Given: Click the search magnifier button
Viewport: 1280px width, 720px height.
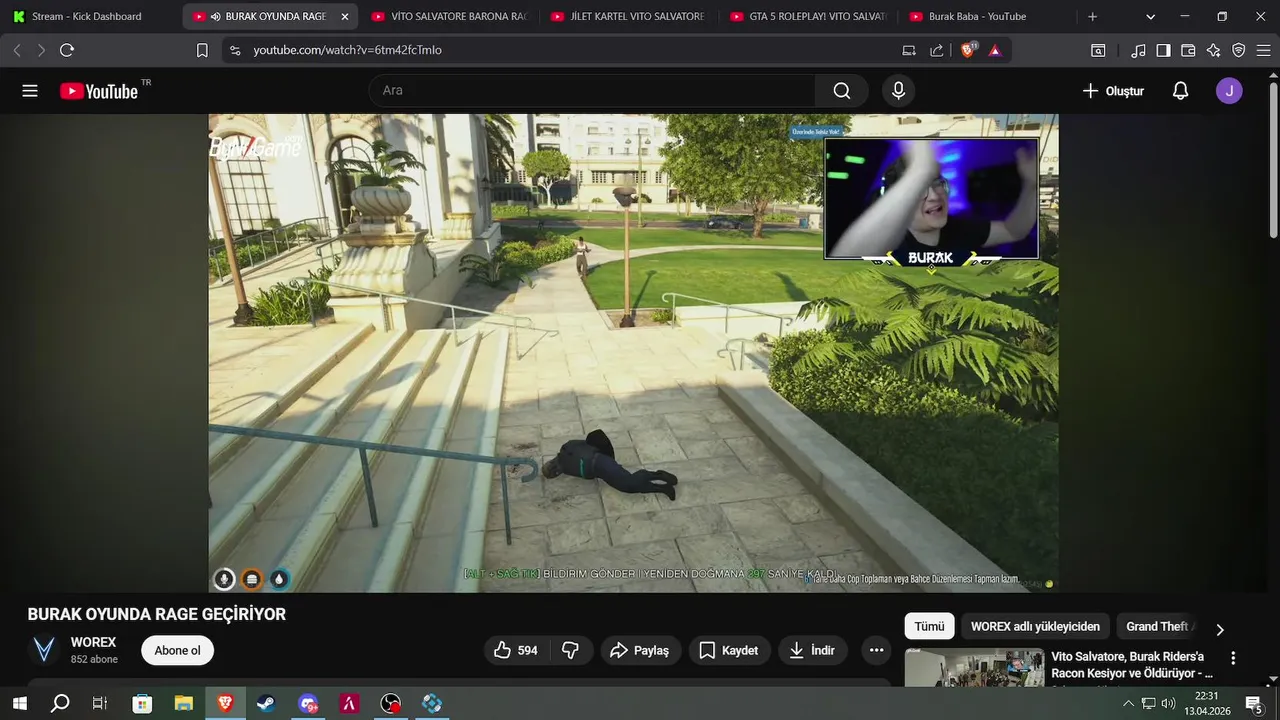Looking at the screenshot, I should (x=842, y=91).
